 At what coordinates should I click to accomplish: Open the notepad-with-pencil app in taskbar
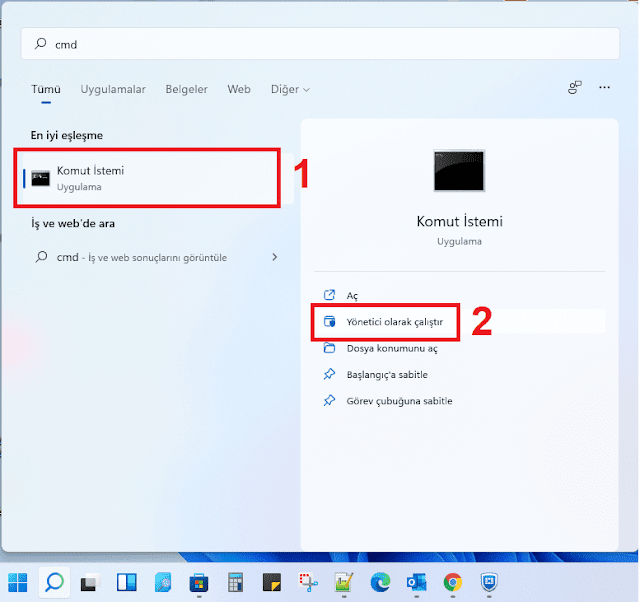(x=344, y=582)
